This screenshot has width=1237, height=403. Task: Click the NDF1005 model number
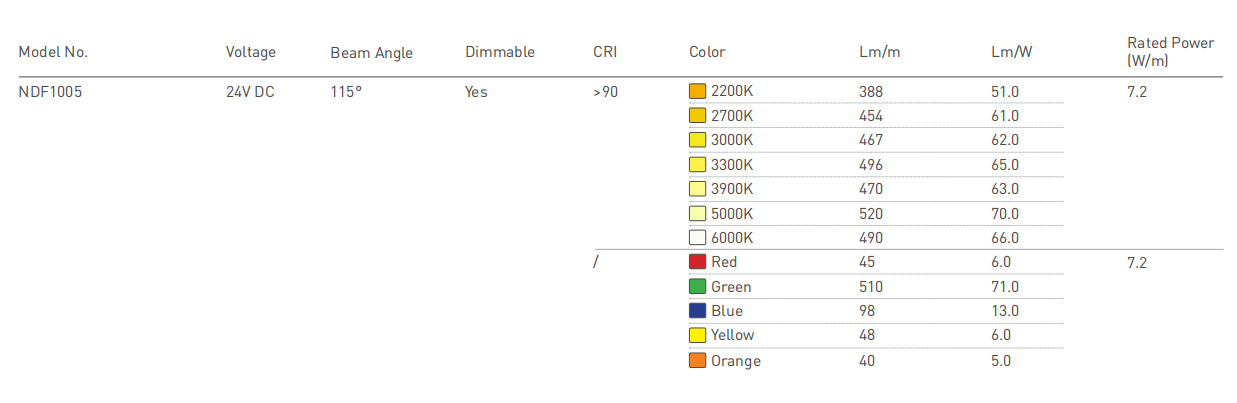tap(51, 91)
